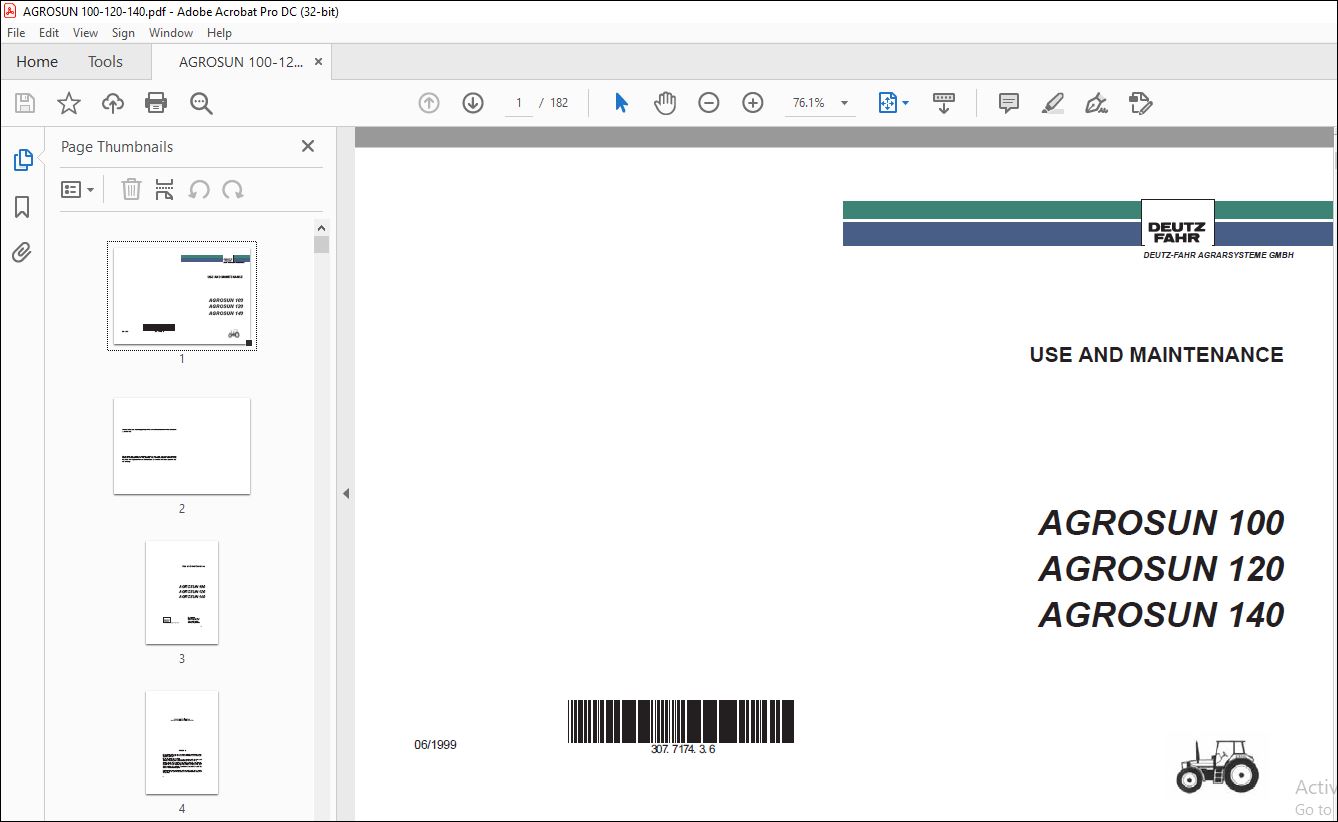1338x822 pixels.
Task: Click the Save file icon
Action: (25, 103)
